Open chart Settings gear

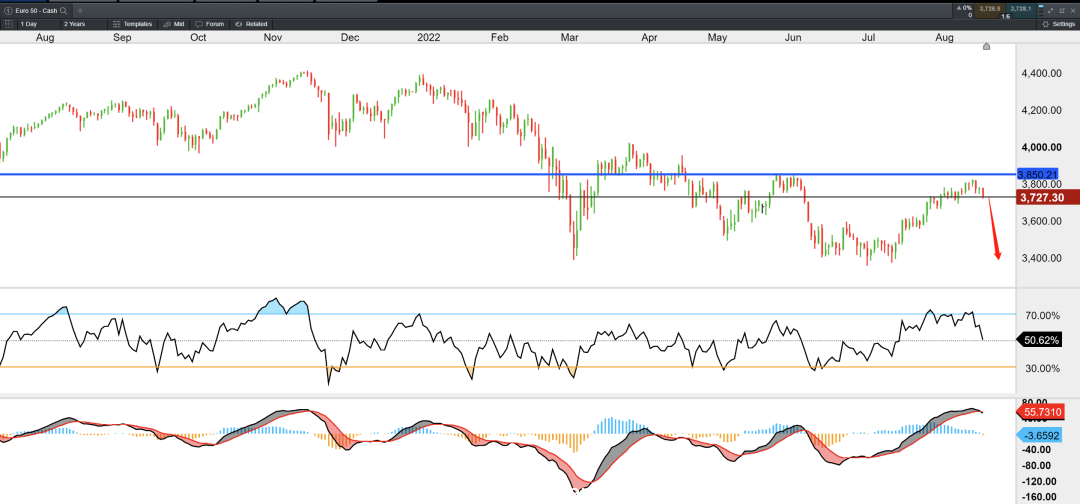1057,23
